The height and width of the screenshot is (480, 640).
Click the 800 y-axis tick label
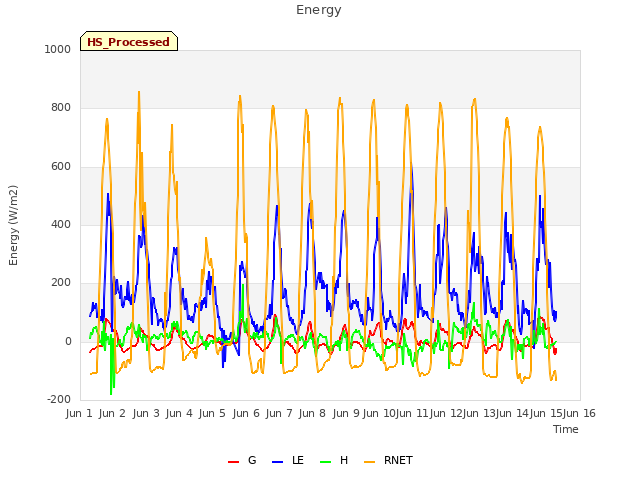point(61,108)
